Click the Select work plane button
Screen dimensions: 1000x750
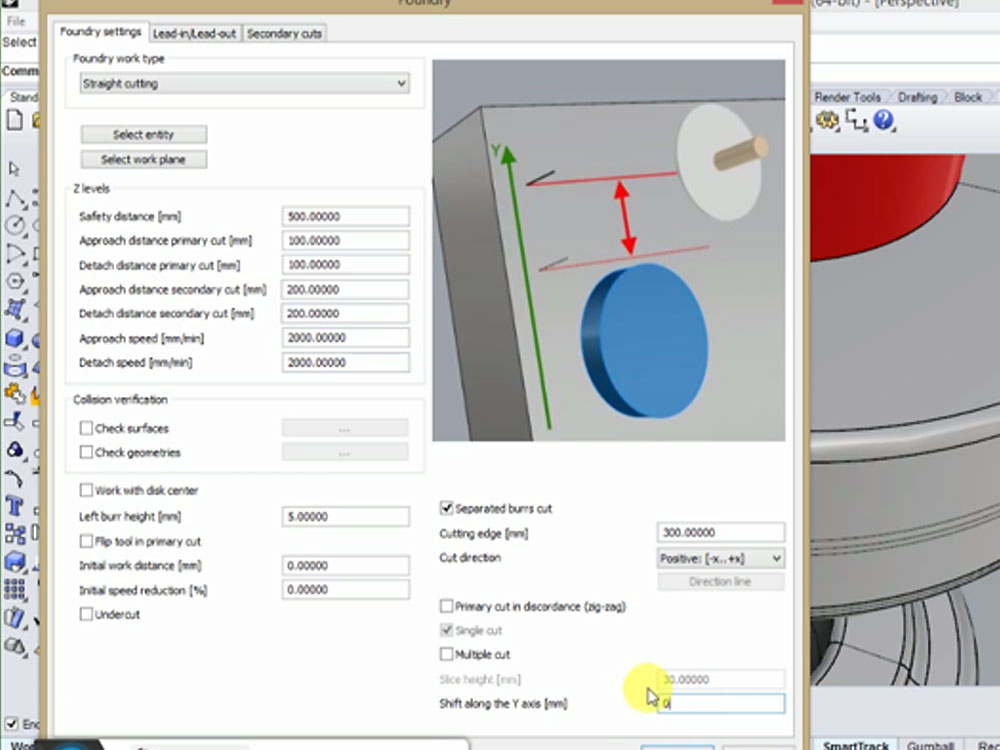(x=143, y=159)
